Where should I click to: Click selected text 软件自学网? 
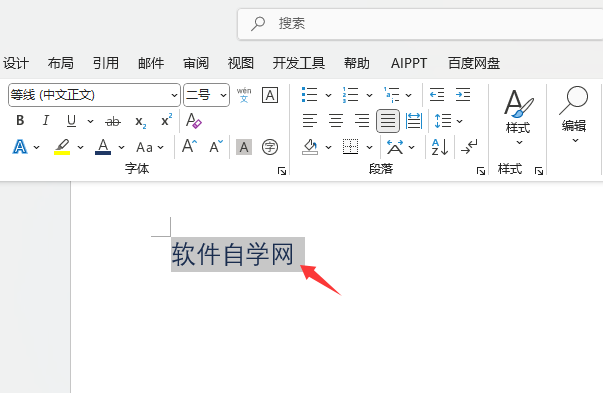click(x=233, y=254)
